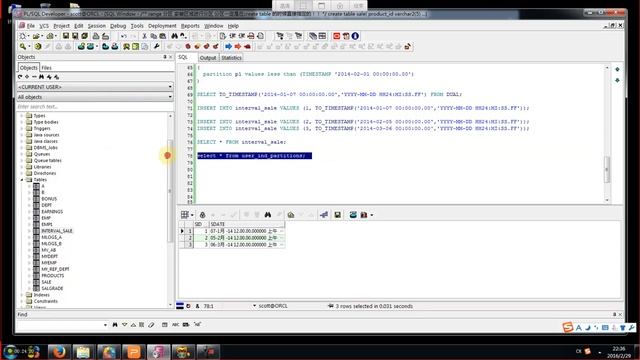
Task: Click the red right-arrow toolbar icon
Action: pyautogui.click(x=238, y=47)
